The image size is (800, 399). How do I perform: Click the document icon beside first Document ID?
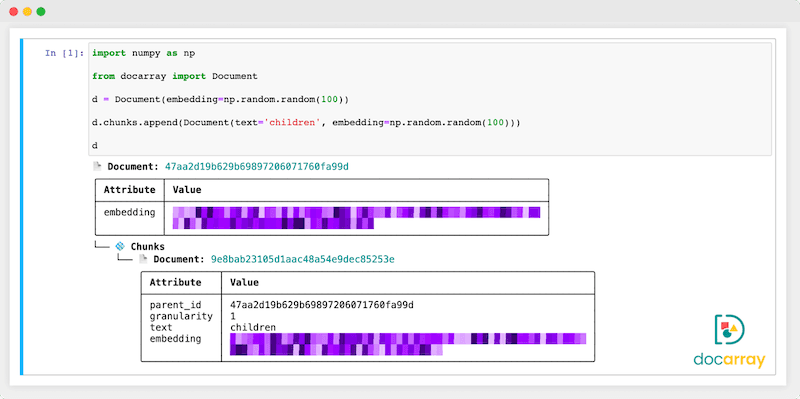[97, 166]
